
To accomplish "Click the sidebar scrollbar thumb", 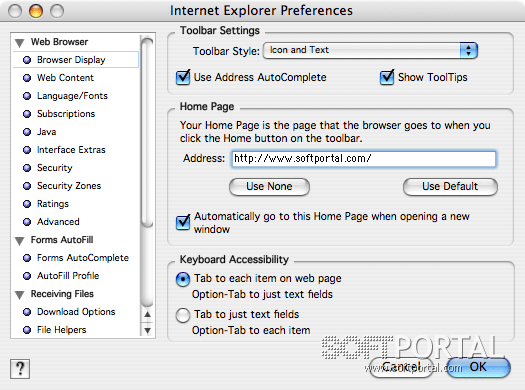I will tap(147, 132).
